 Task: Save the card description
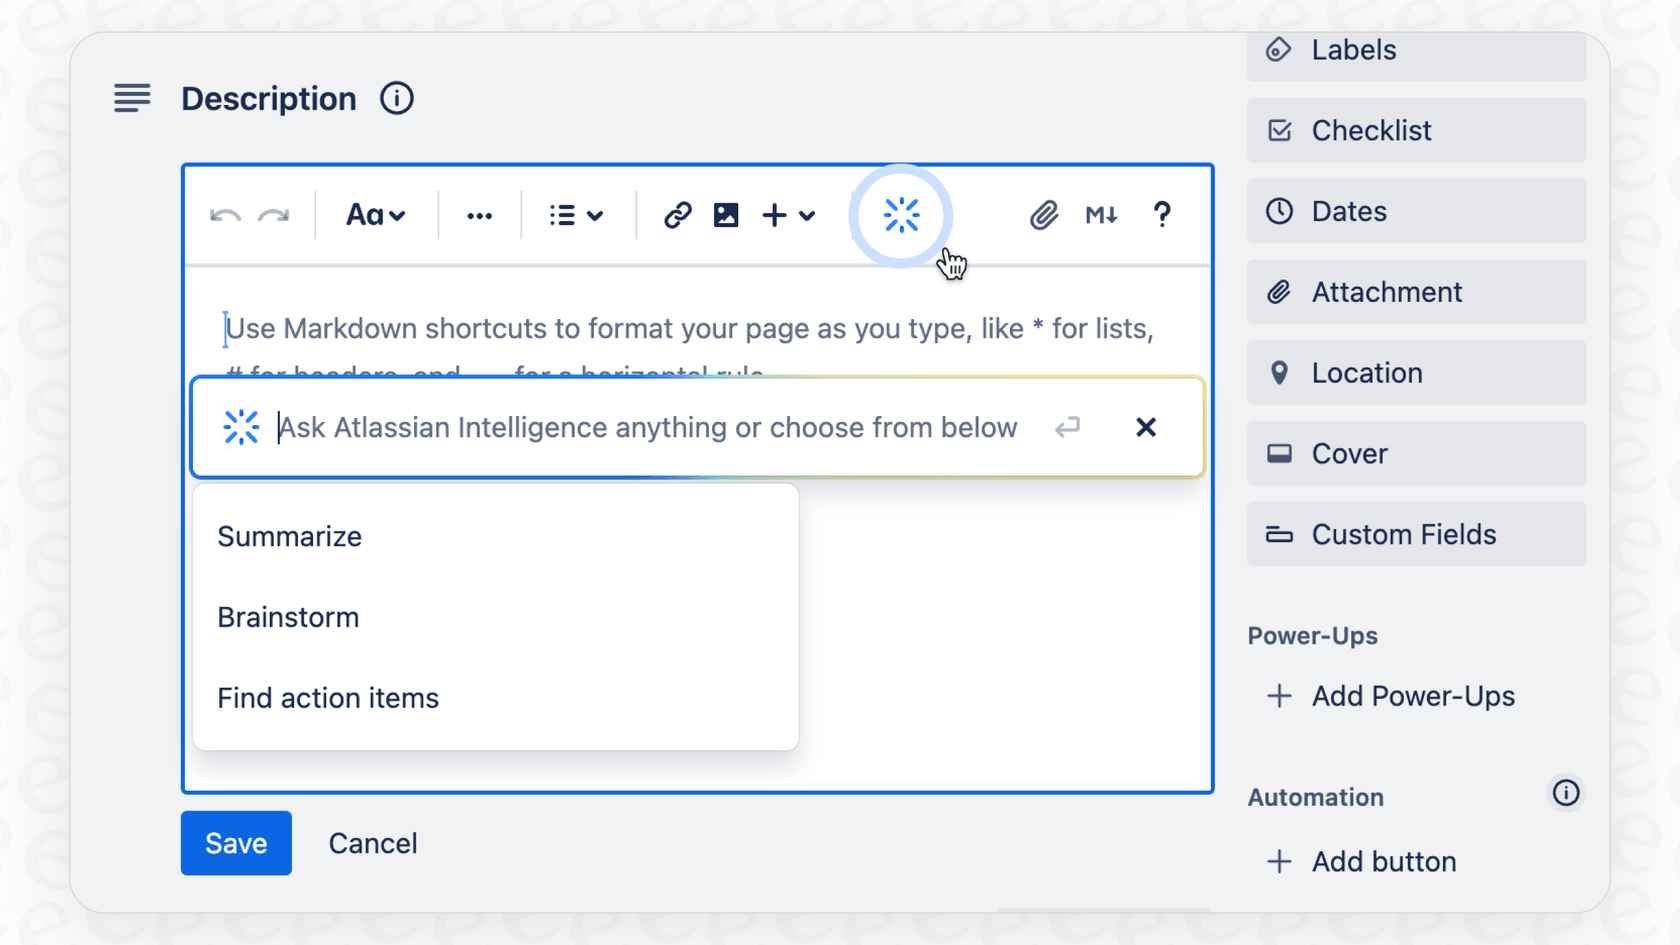(x=236, y=842)
